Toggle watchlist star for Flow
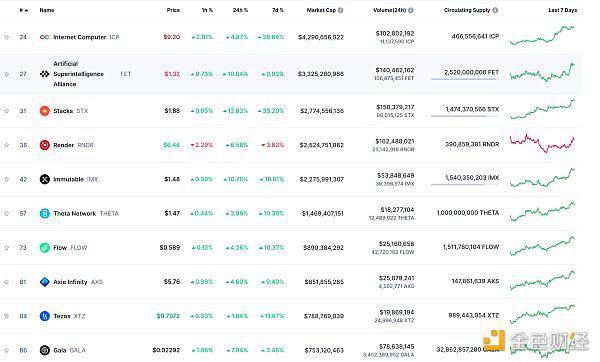The width and height of the screenshot is (600, 362). (7, 248)
